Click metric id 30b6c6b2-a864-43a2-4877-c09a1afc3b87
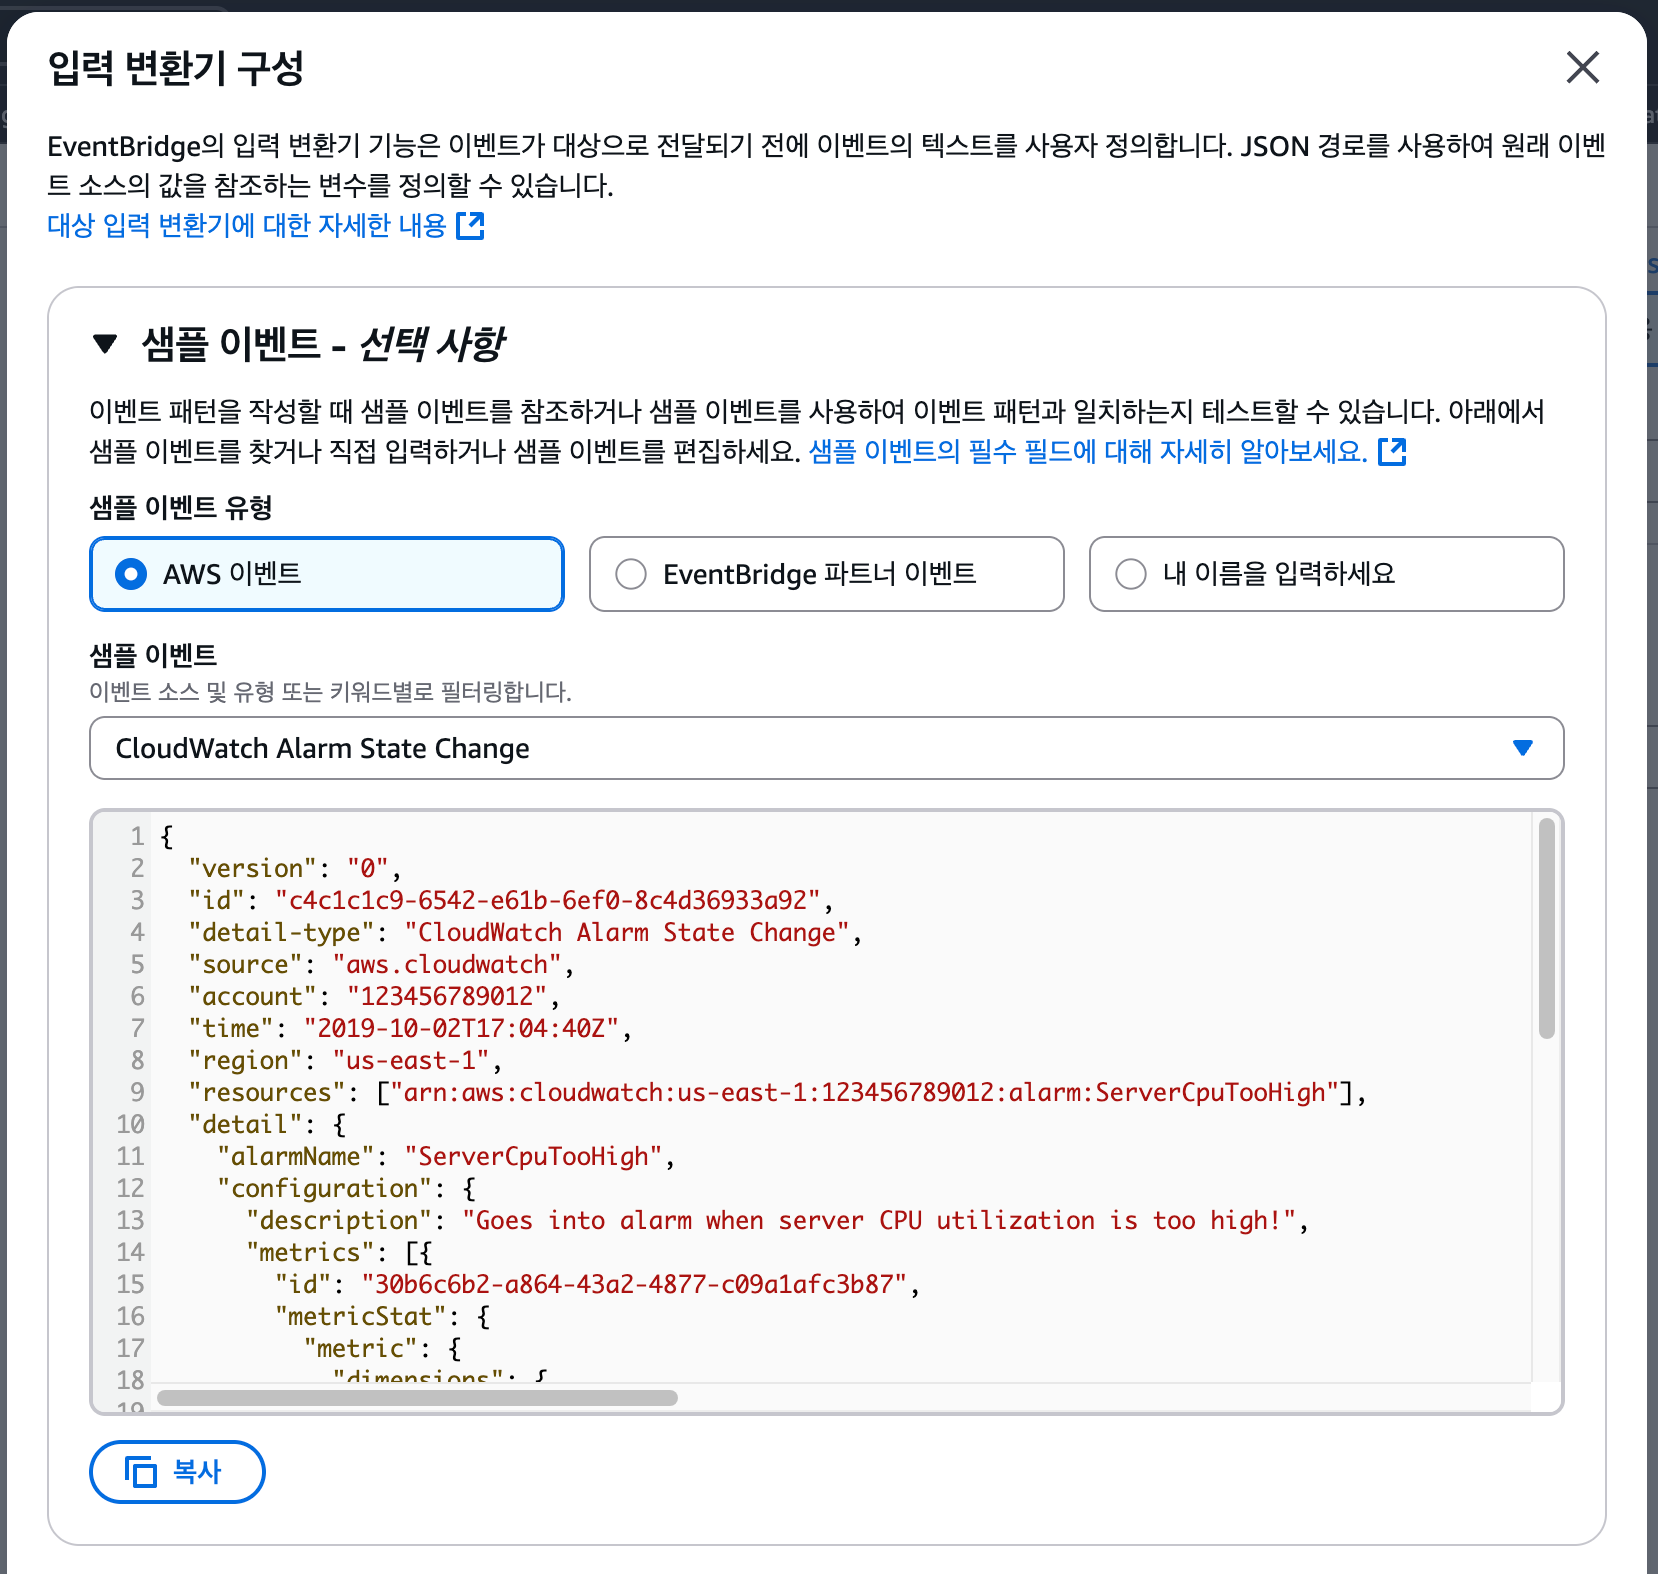Image resolution: width=1658 pixels, height=1574 pixels. coord(634,1284)
